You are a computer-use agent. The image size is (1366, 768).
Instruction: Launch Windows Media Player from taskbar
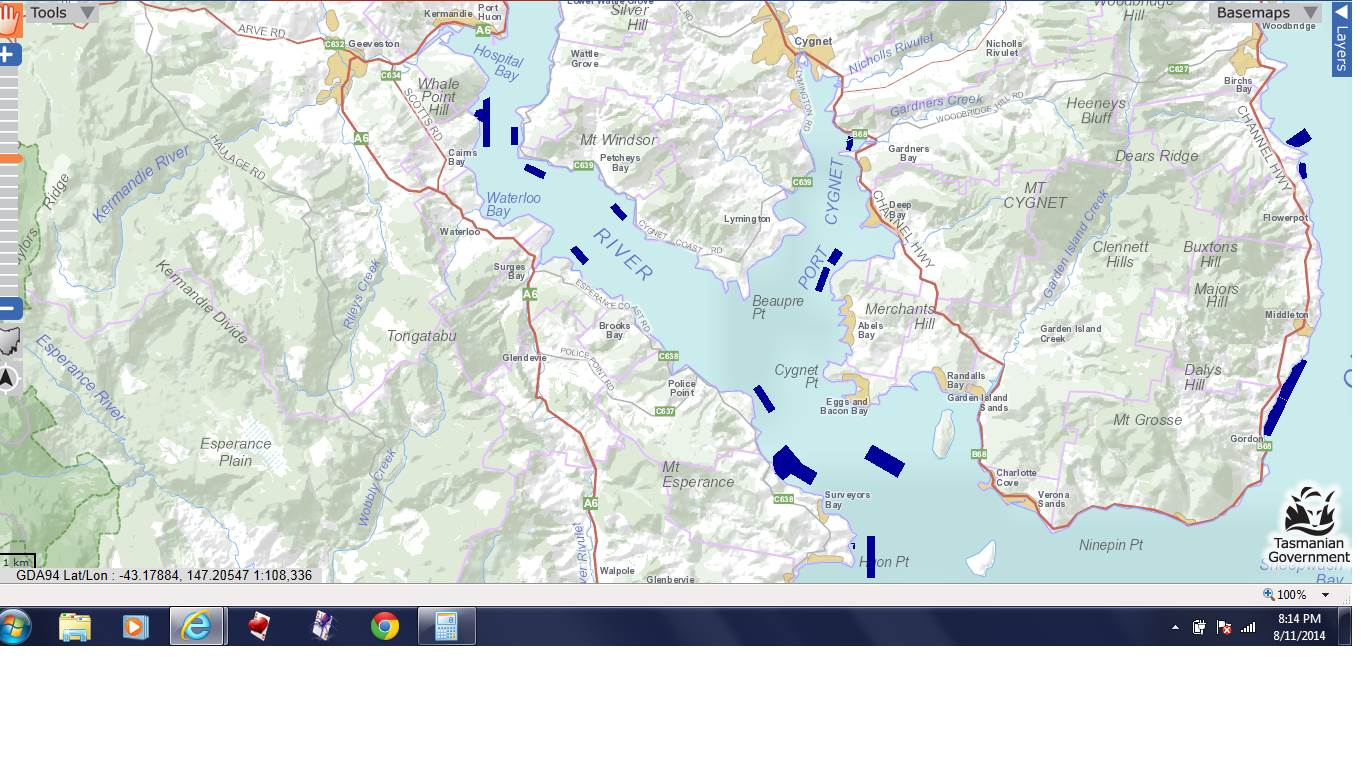click(135, 627)
